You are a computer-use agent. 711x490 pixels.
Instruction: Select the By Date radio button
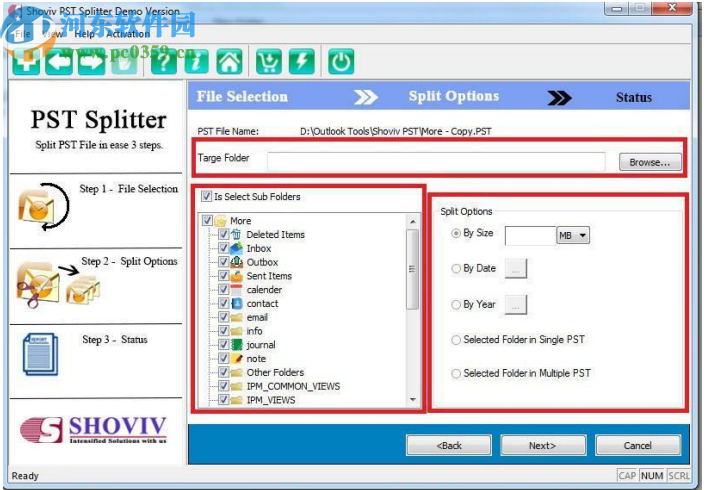click(x=456, y=268)
